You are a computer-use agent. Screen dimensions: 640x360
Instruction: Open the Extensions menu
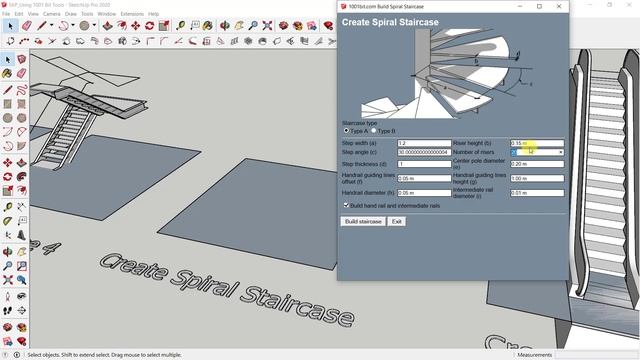coord(132,14)
